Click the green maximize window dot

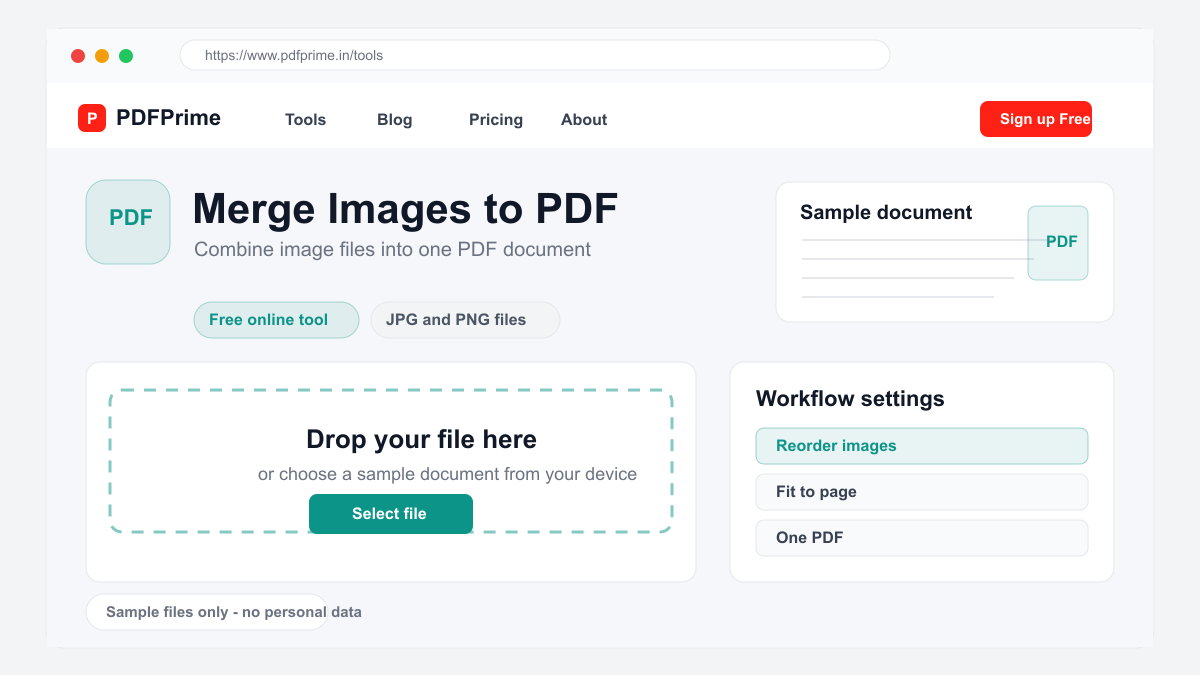point(126,56)
